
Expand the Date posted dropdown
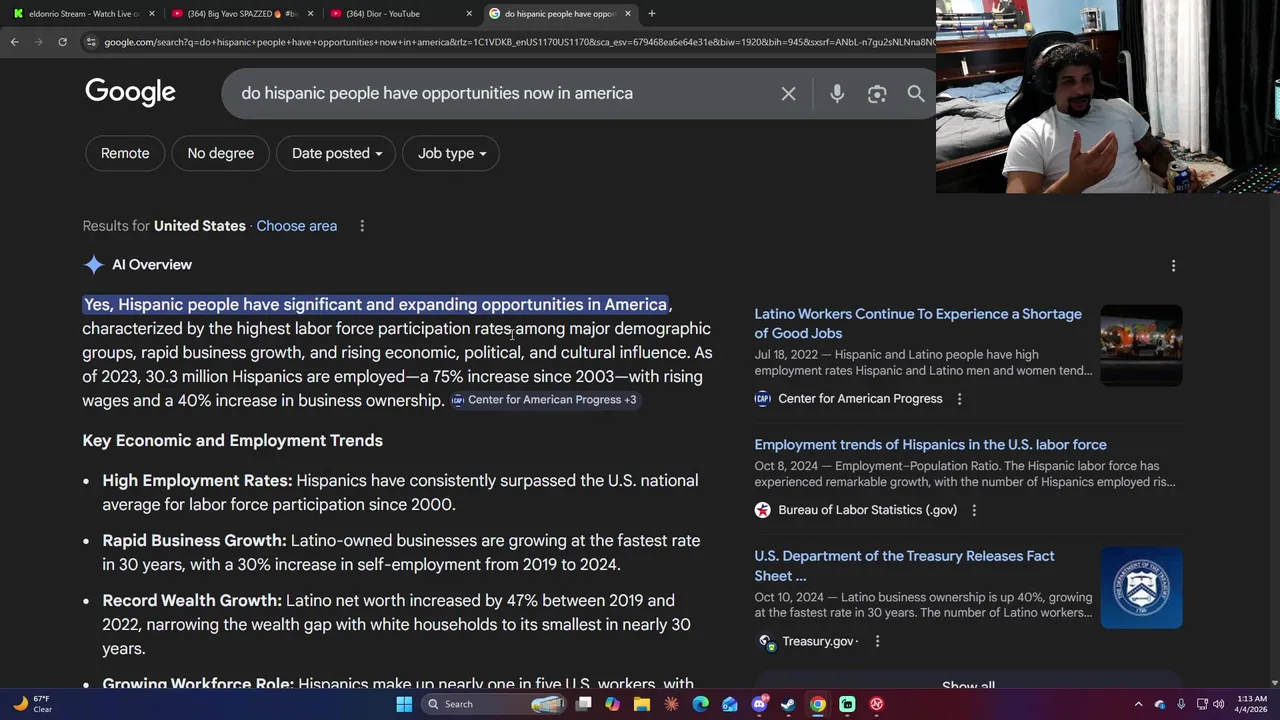(x=337, y=153)
